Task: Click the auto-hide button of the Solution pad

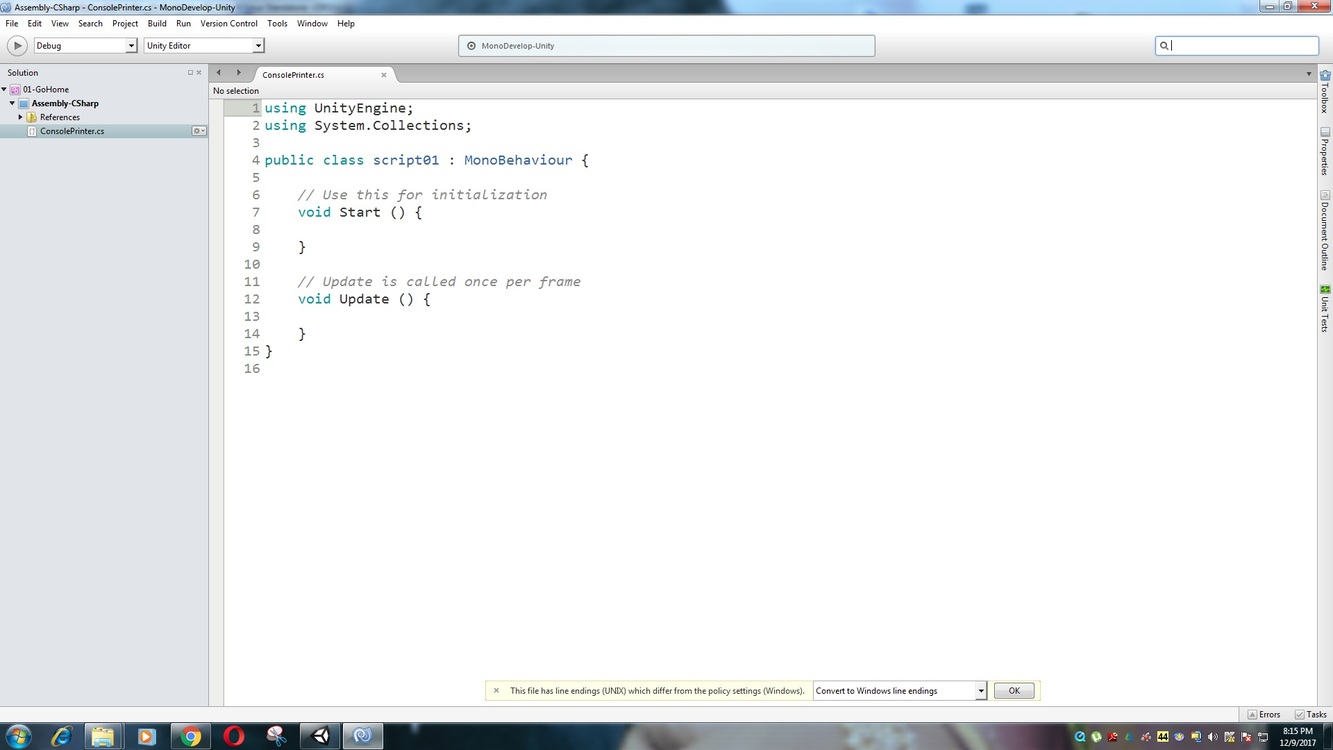Action: [190, 73]
